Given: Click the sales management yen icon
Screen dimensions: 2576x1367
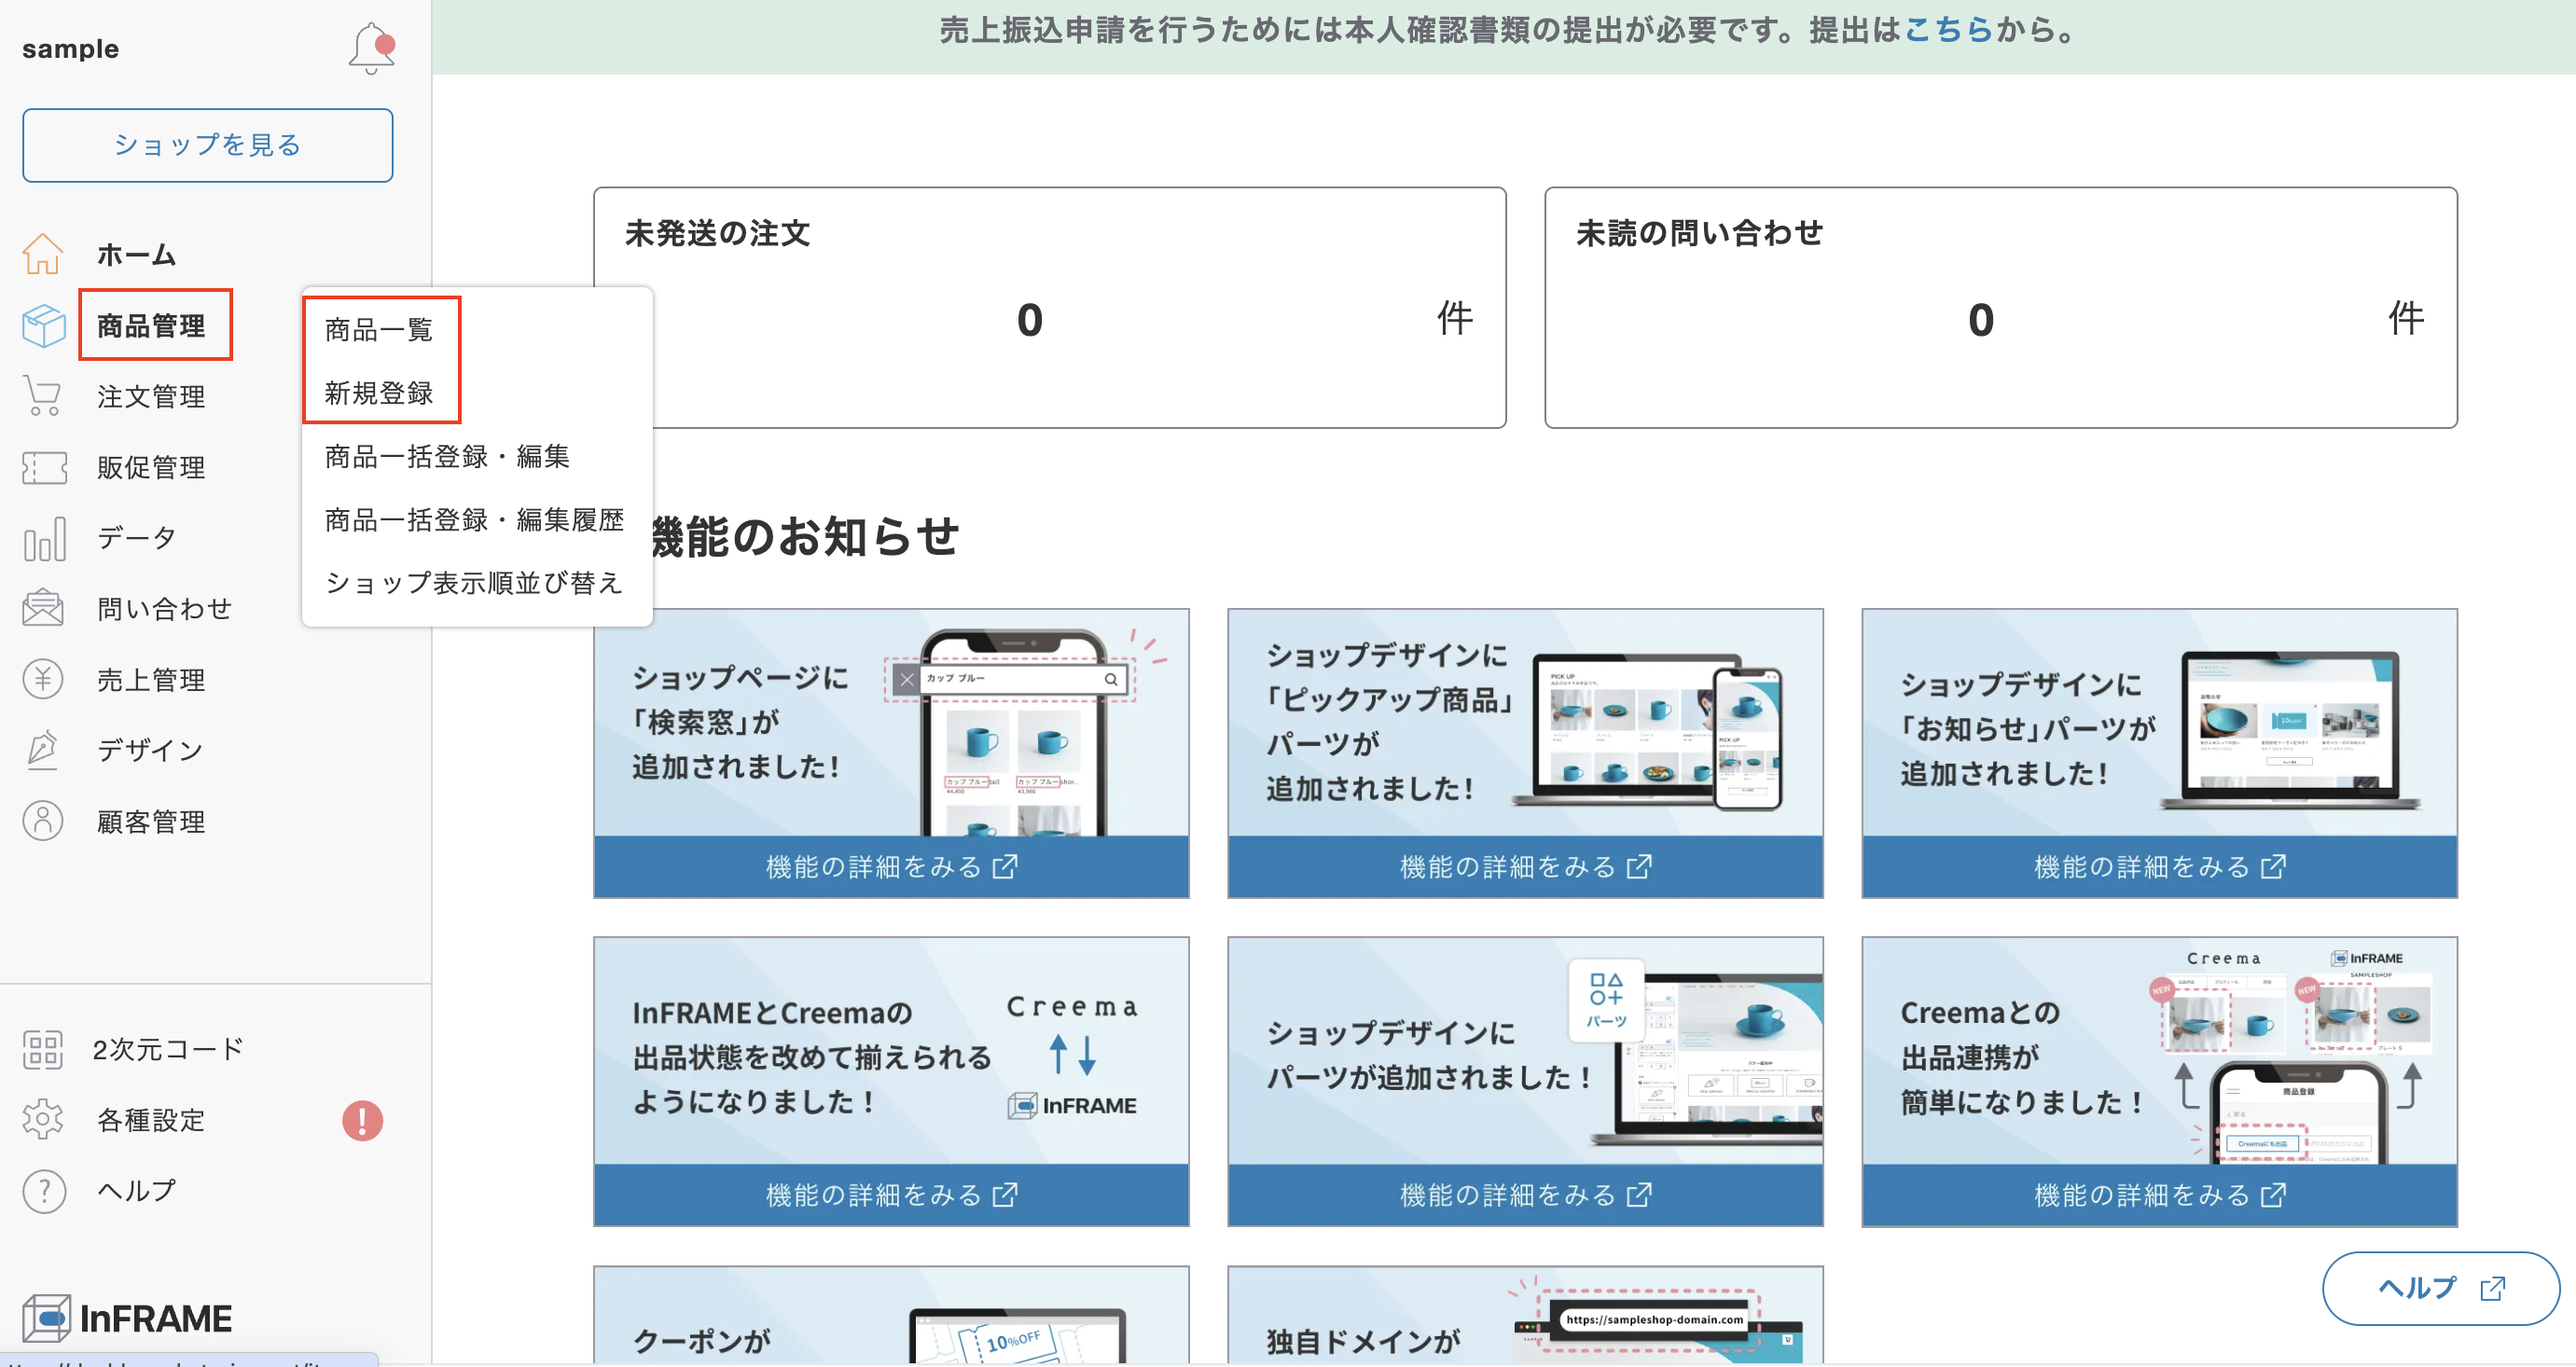Looking at the screenshot, I should pos(43,680).
